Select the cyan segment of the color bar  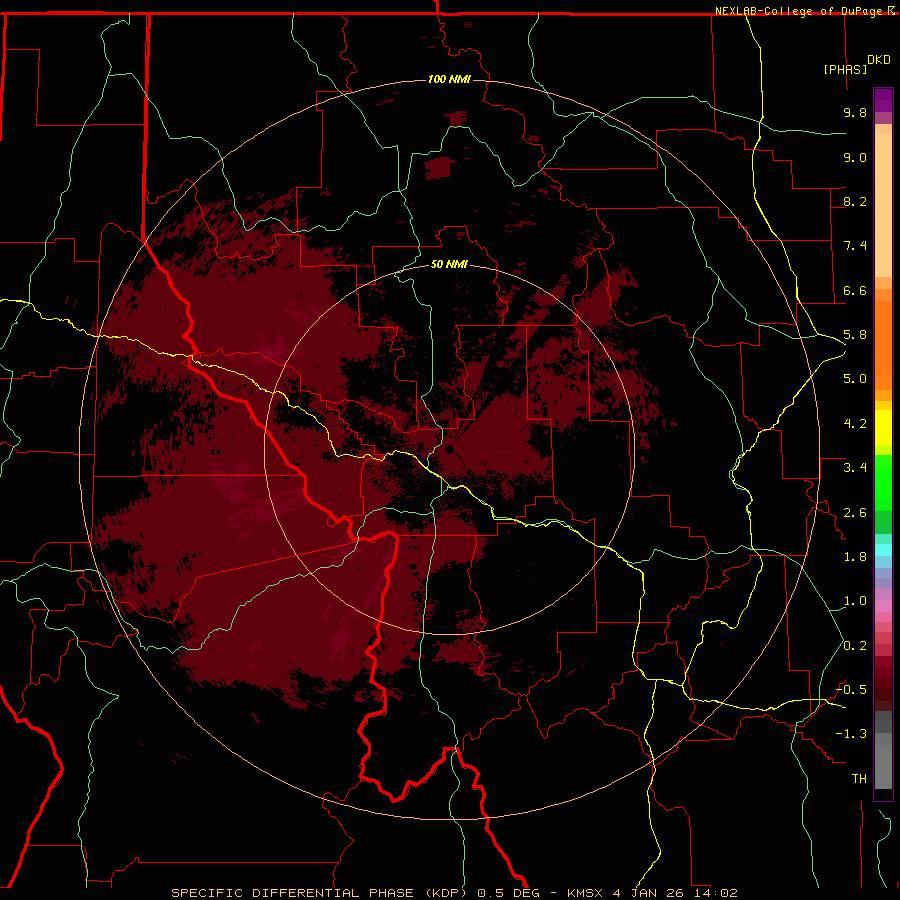(x=883, y=550)
